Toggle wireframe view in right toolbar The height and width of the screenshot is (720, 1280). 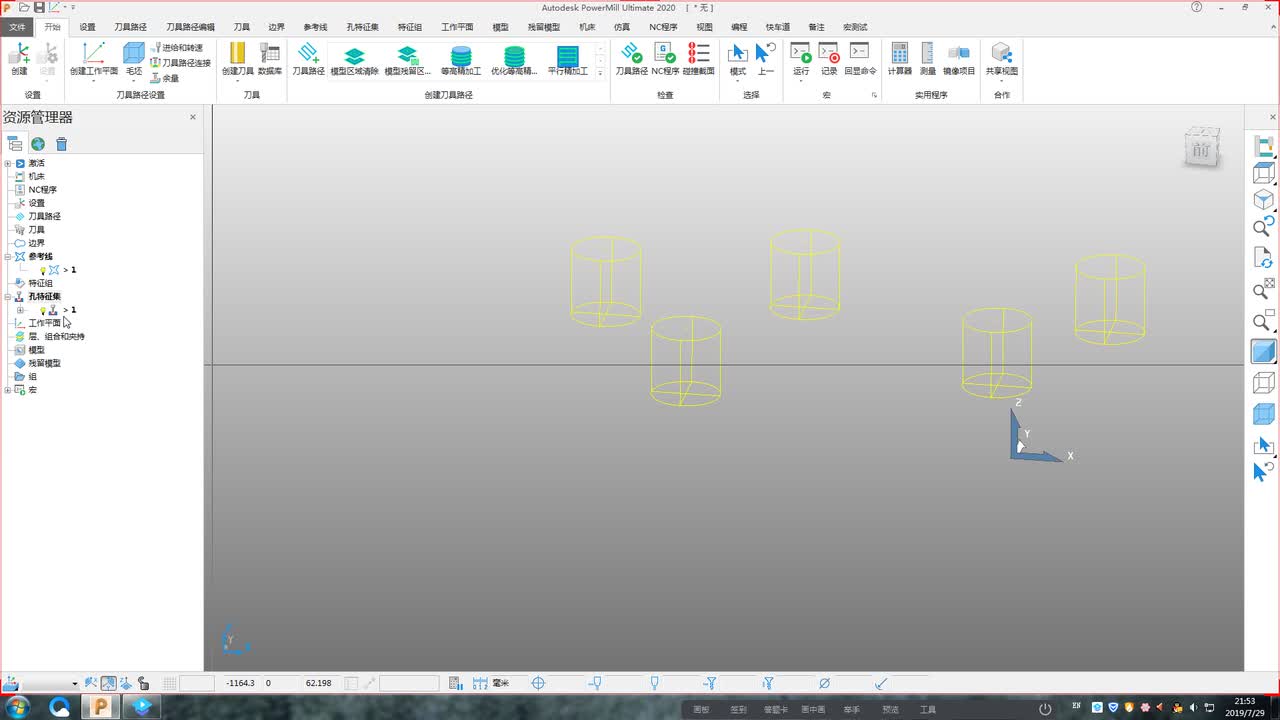click(1264, 383)
